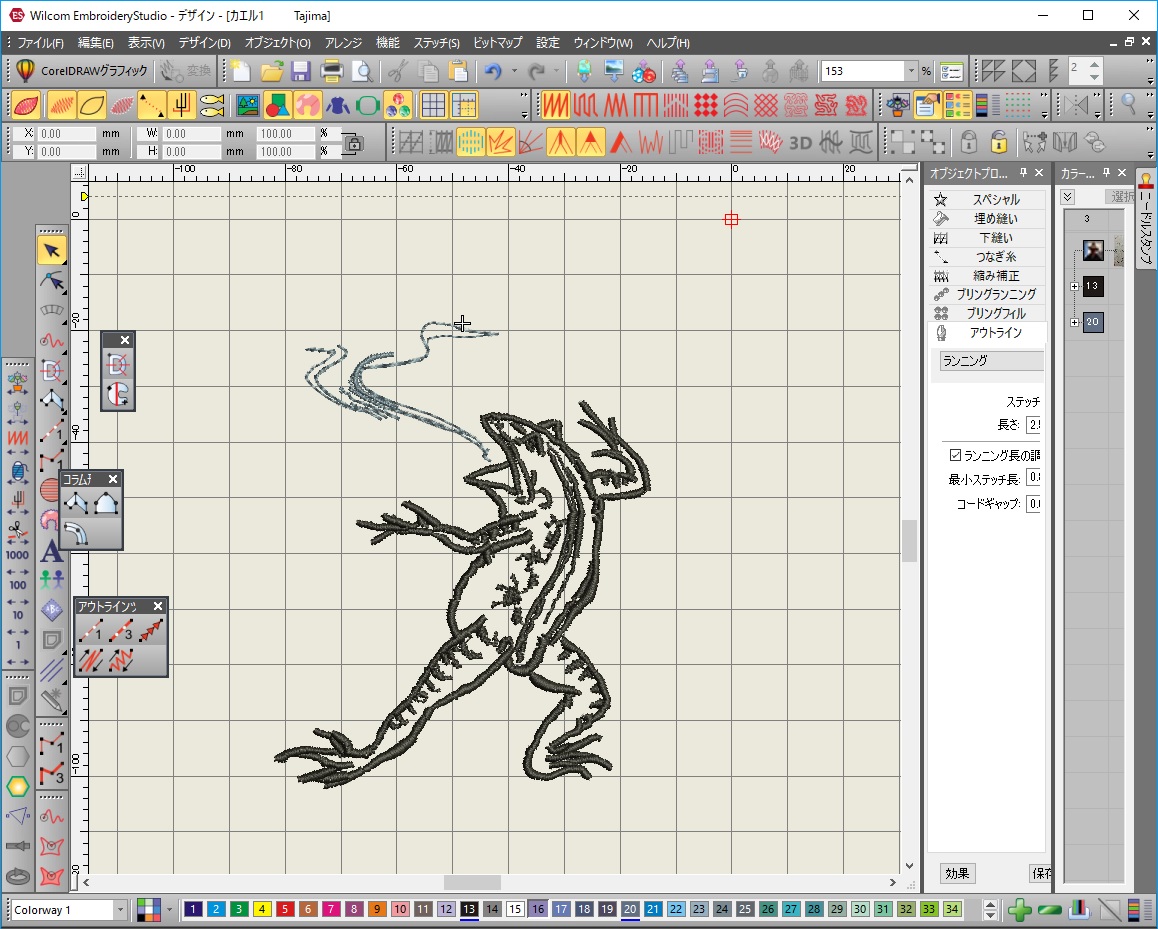Toggle the rulers and guides display icon
1158x929 pixels.
click(464, 106)
